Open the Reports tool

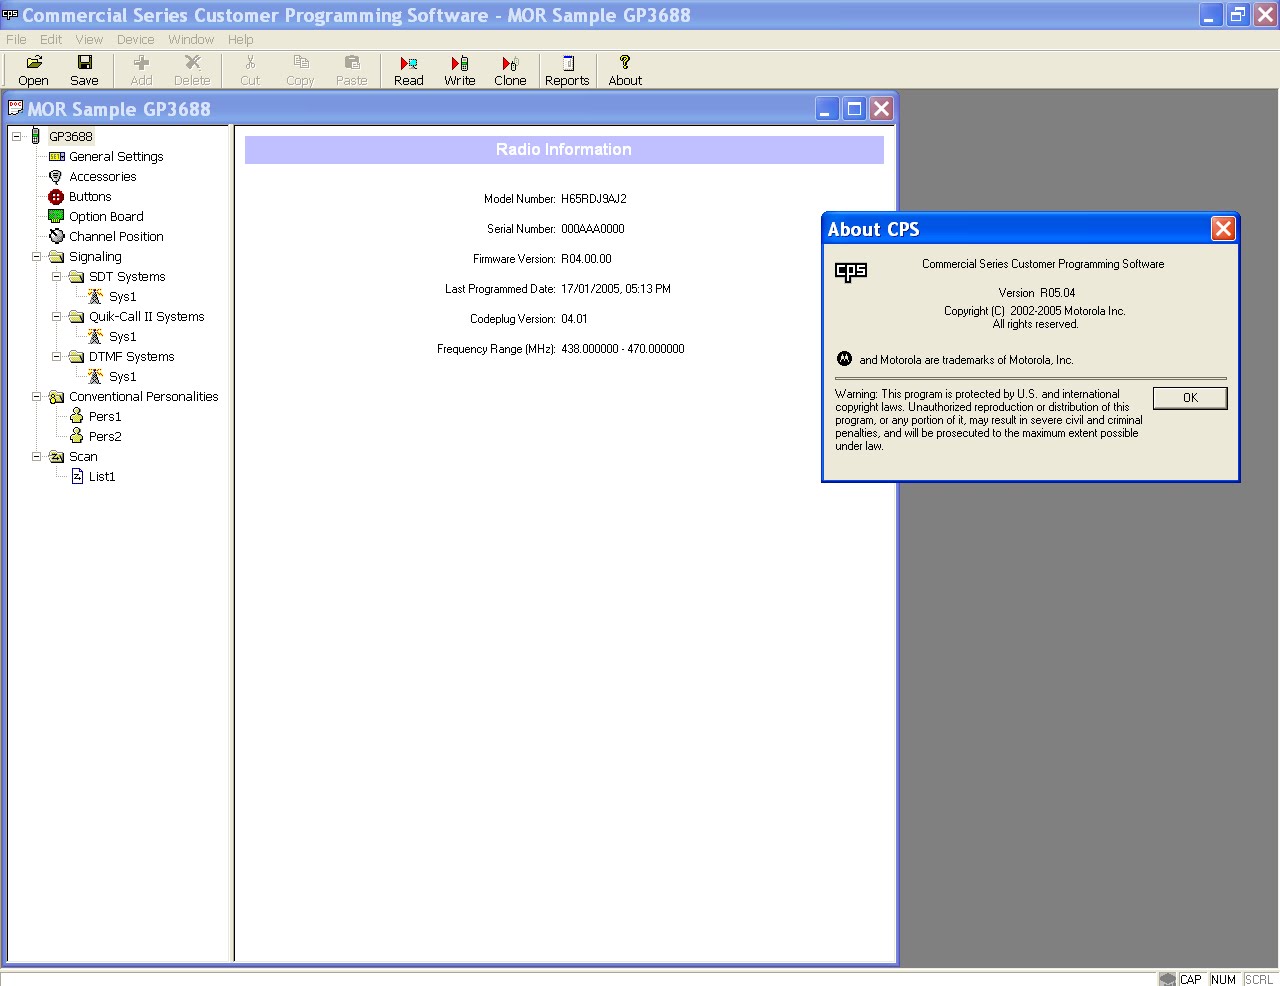[x=566, y=70]
